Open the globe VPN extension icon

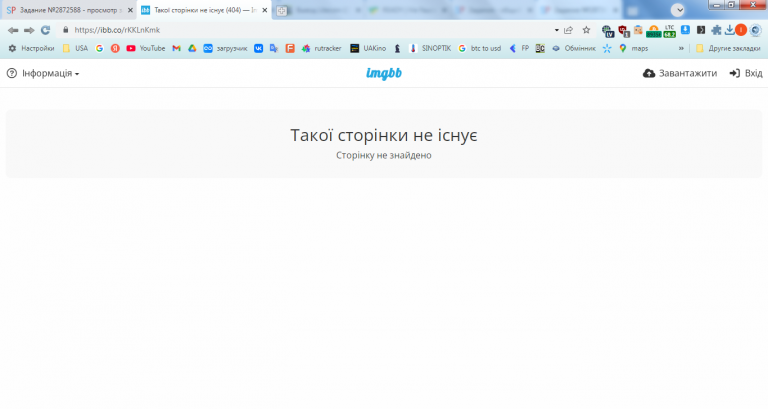(x=608, y=31)
